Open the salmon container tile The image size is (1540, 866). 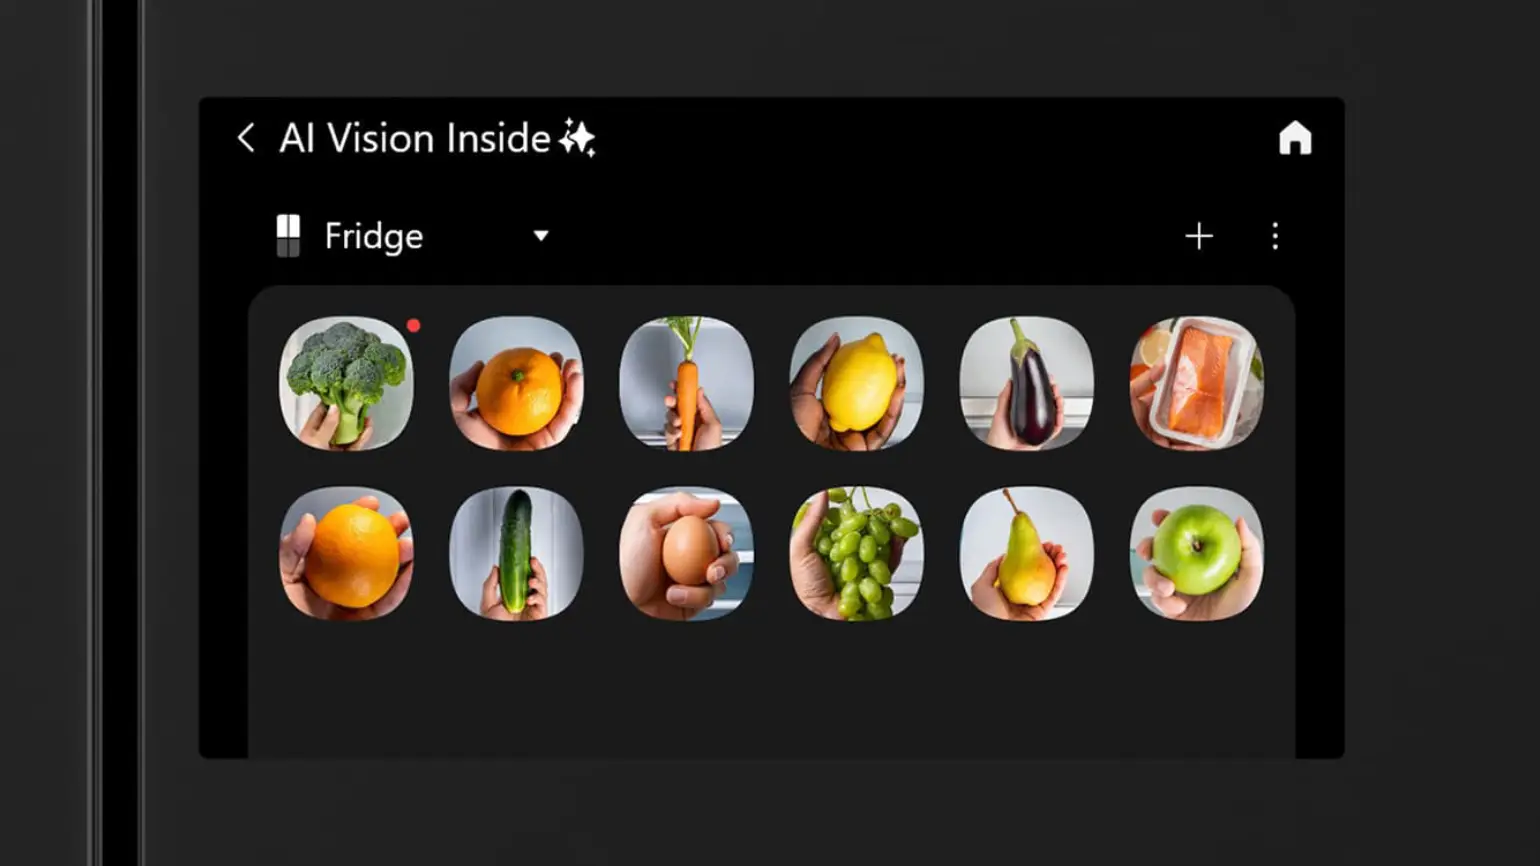point(1197,383)
